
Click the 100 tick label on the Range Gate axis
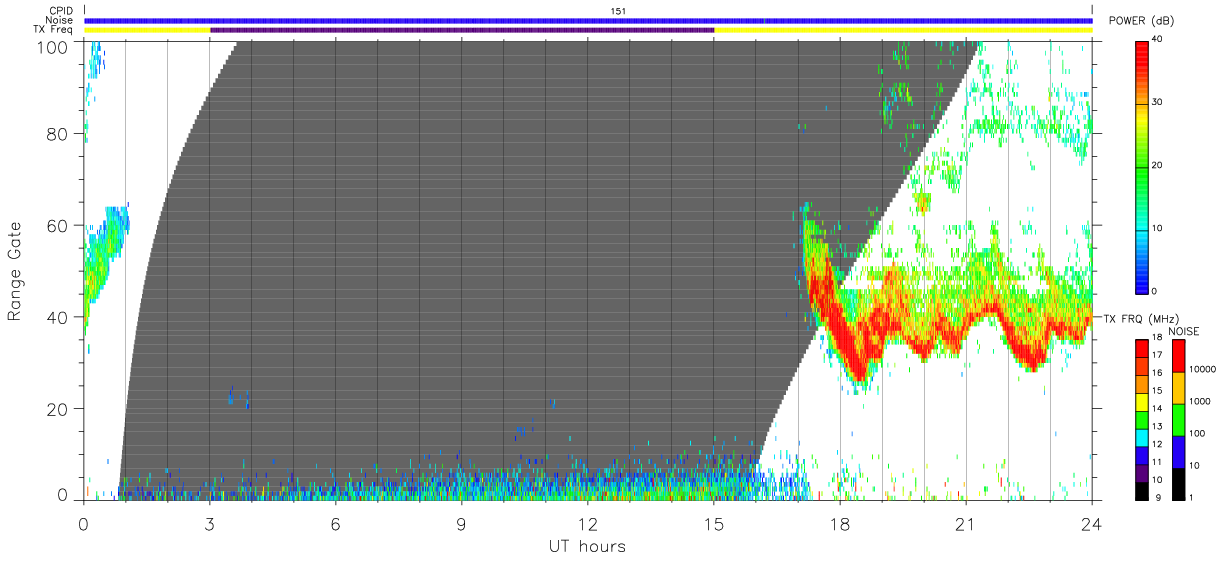[52, 47]
